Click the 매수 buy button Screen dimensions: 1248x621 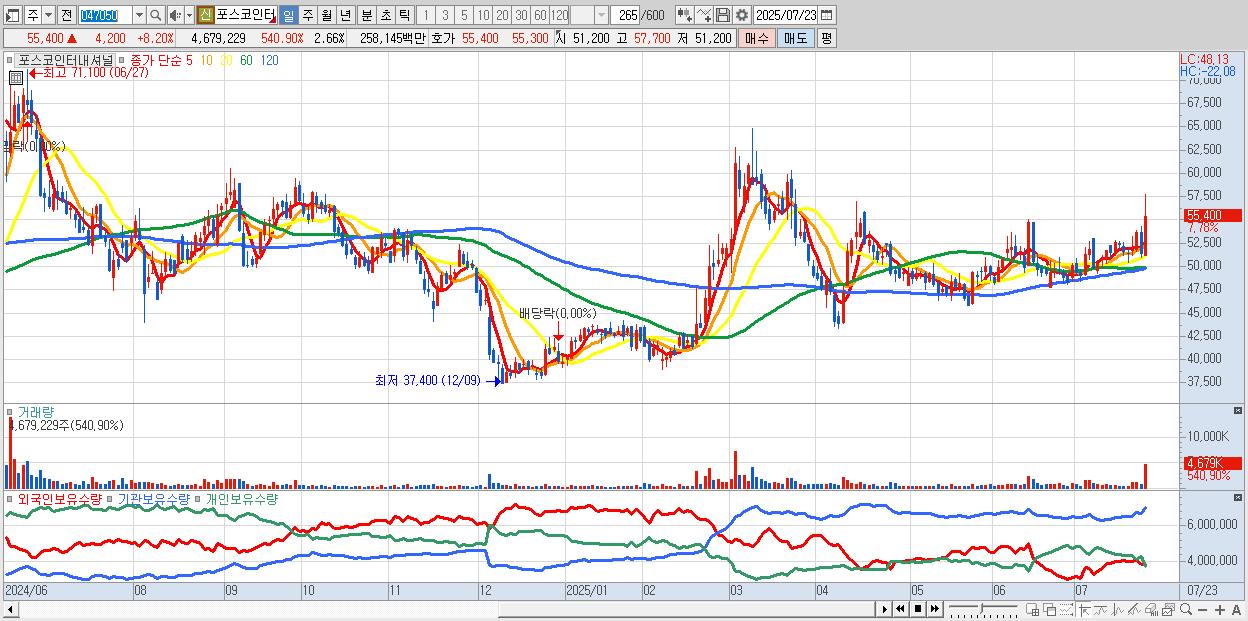tap(757, 38)
